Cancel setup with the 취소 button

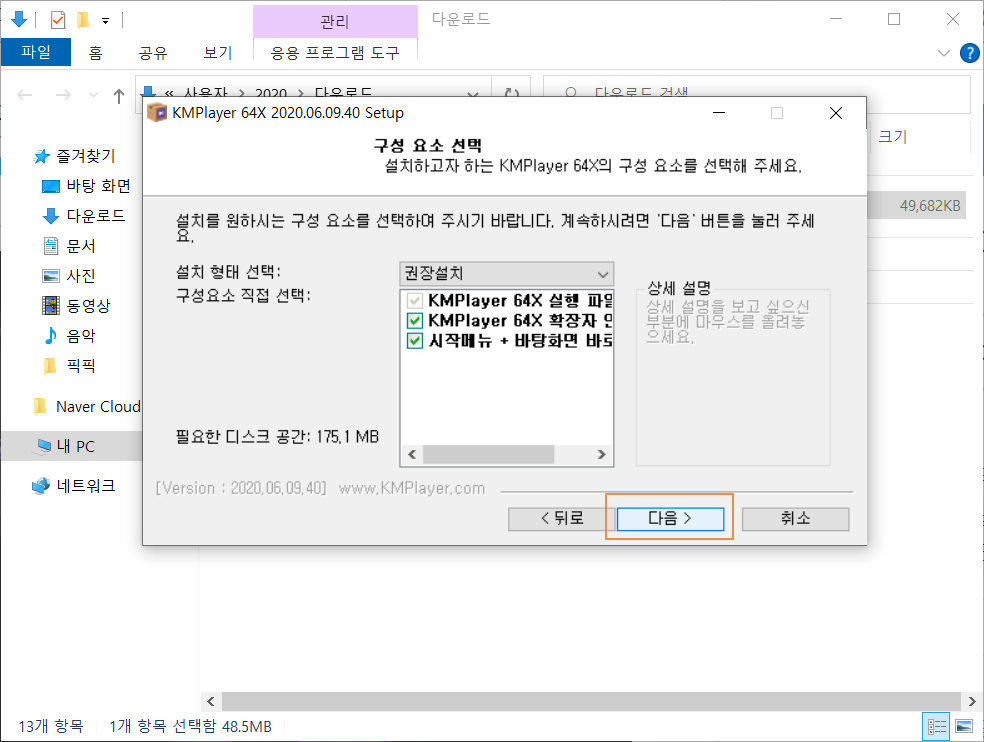point(795,519)
